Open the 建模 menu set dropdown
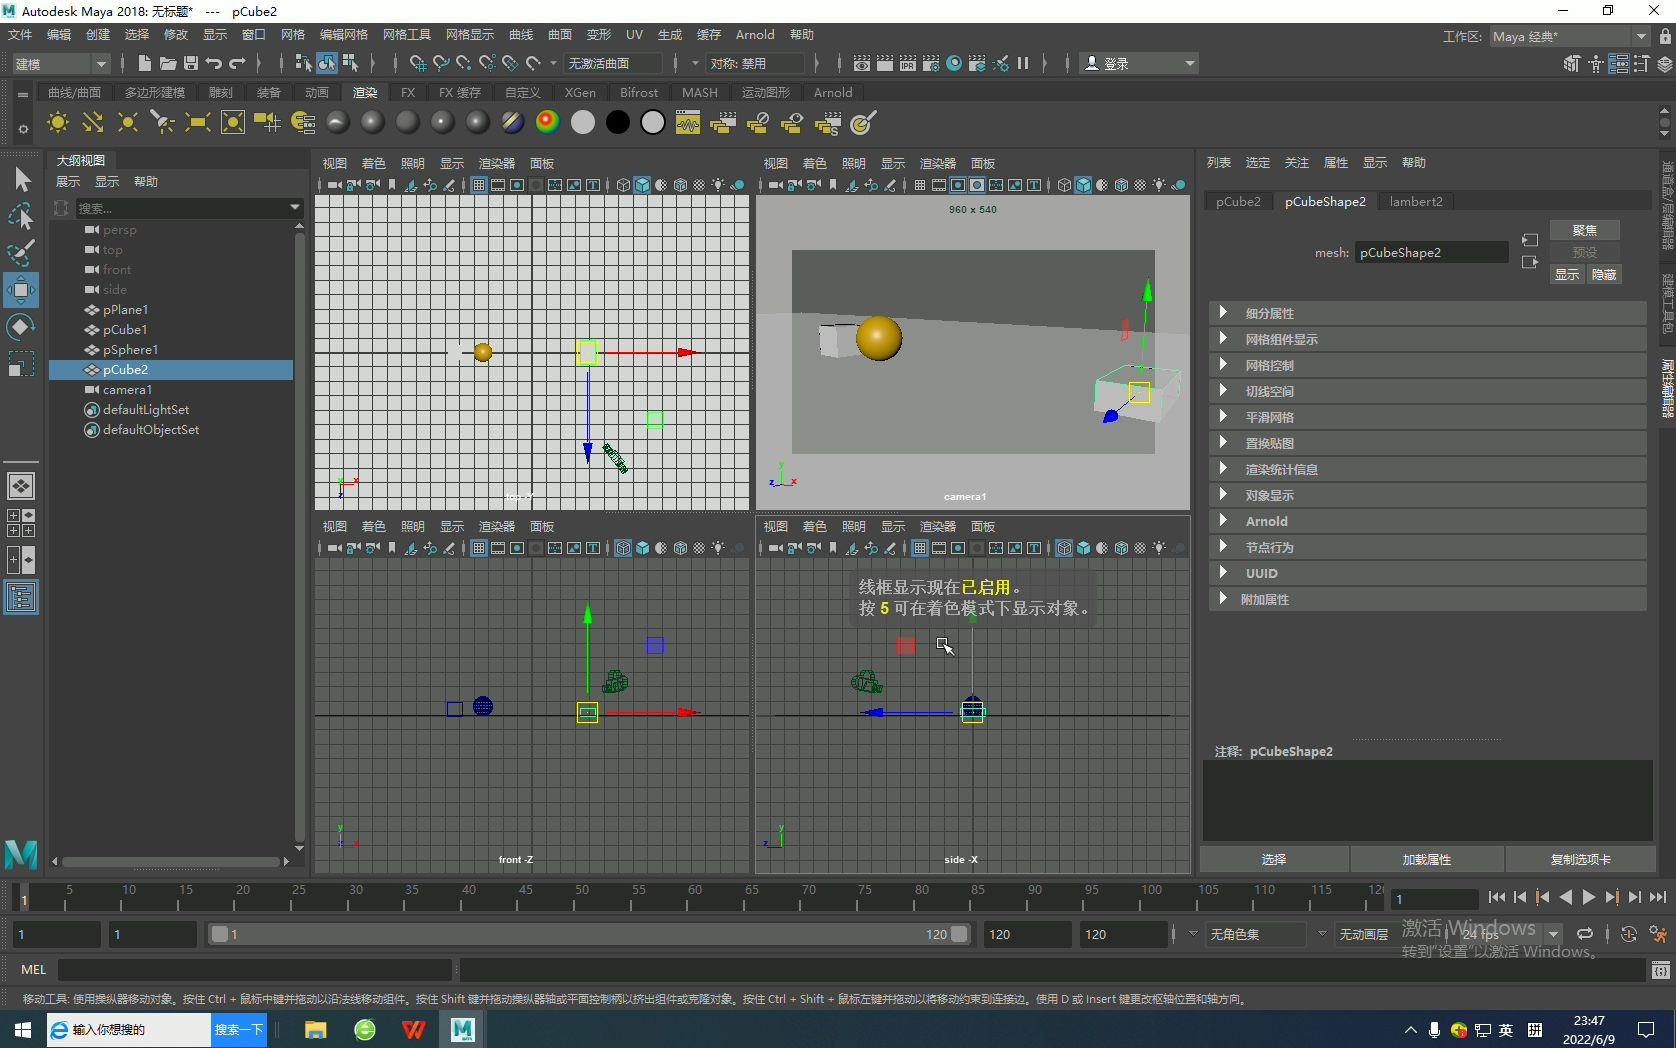Viewport: 1676px width, 1048px height. (60, 63)
